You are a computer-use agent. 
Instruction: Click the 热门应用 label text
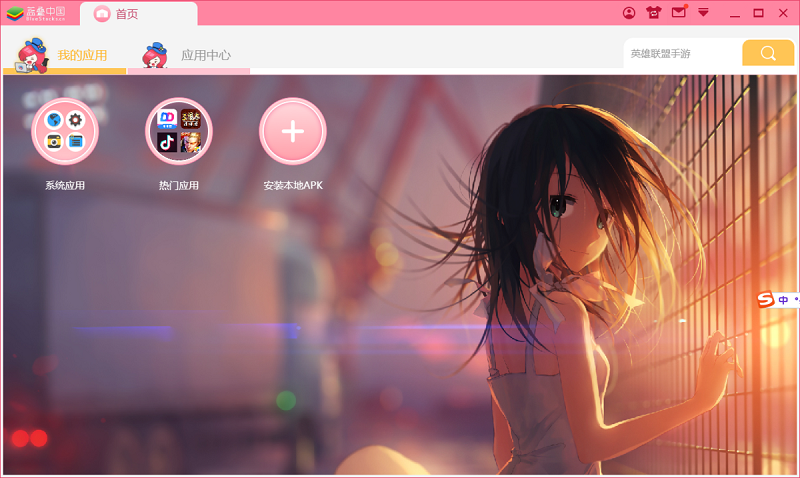179,185
